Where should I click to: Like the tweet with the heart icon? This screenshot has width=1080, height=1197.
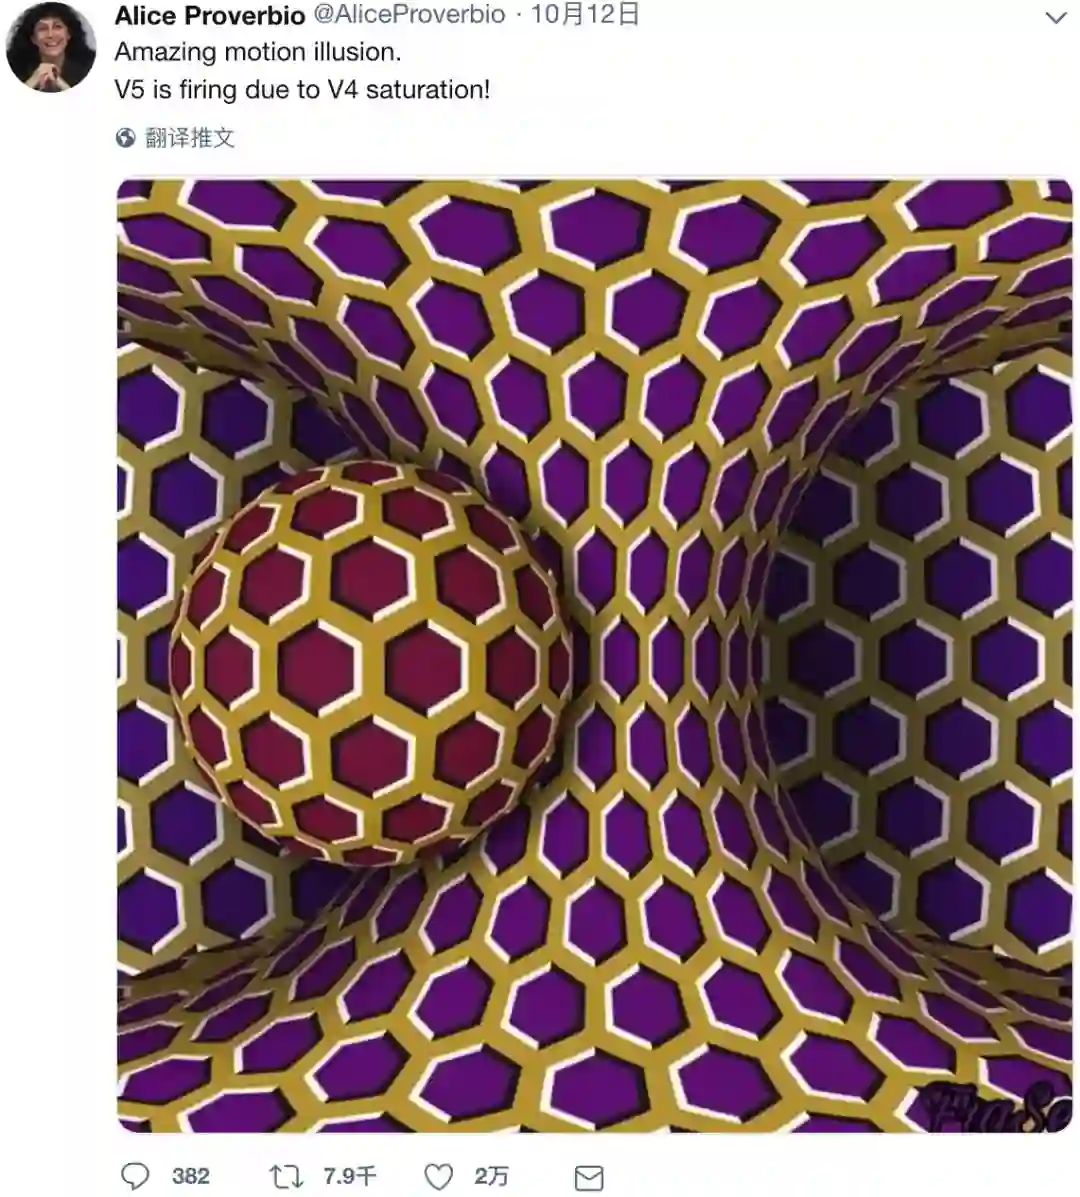click(438, 1176)
